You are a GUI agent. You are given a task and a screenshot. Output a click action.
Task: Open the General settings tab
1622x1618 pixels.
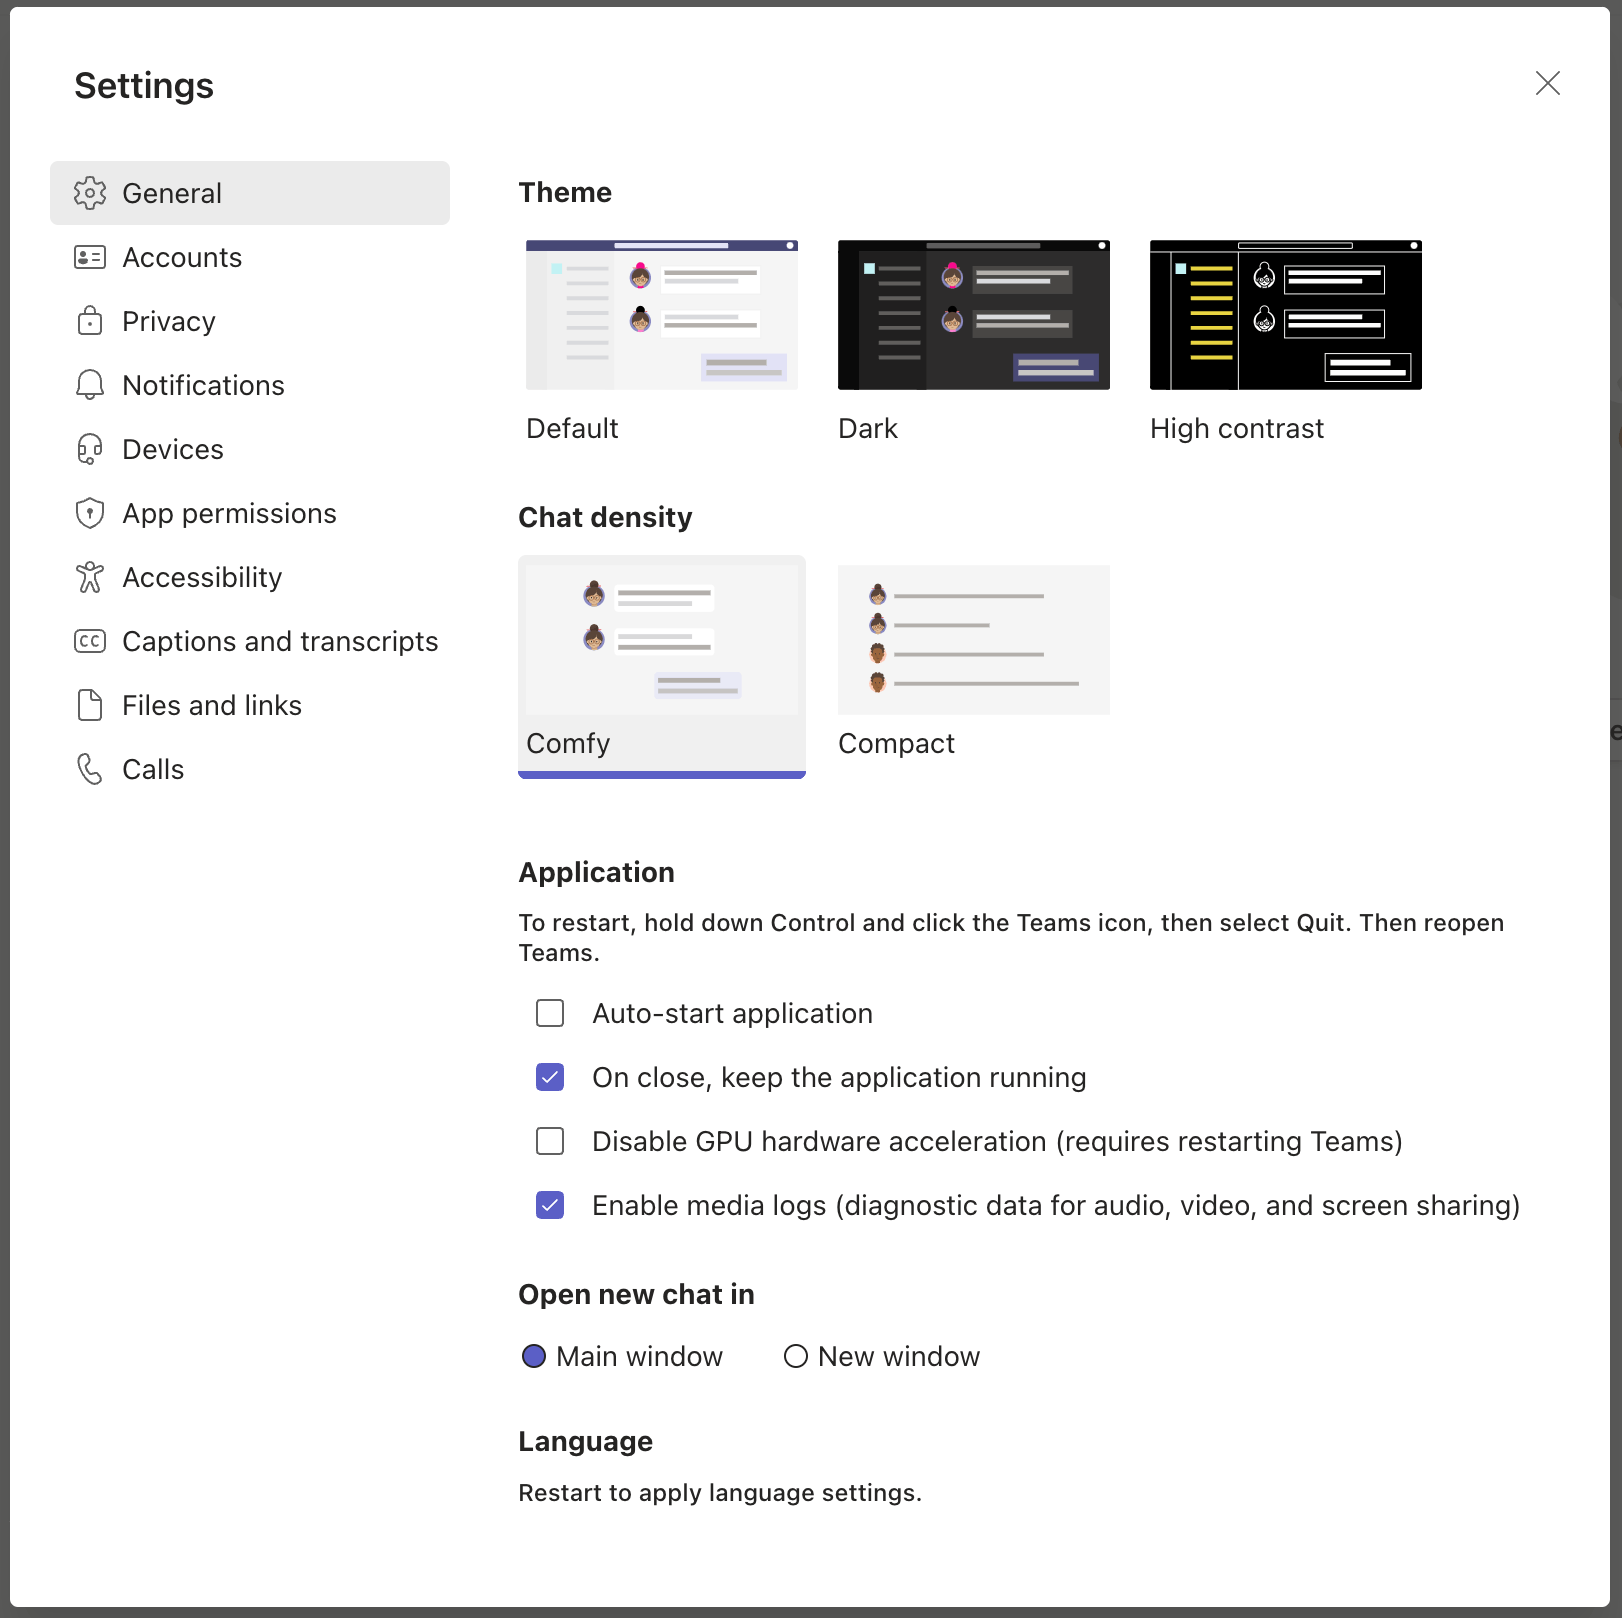pyautogui.click(x=250, y=193)
